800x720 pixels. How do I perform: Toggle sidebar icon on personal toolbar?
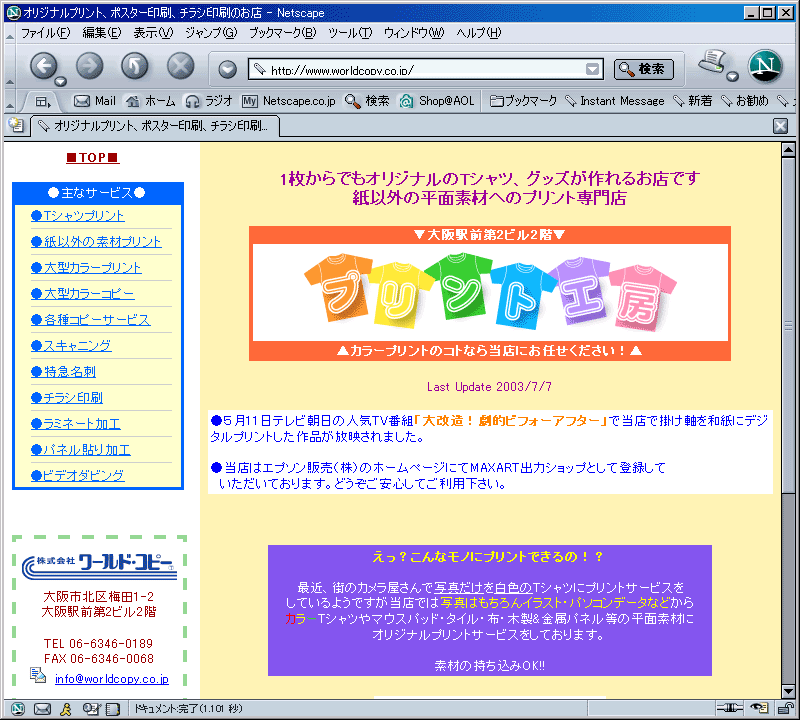42,102
